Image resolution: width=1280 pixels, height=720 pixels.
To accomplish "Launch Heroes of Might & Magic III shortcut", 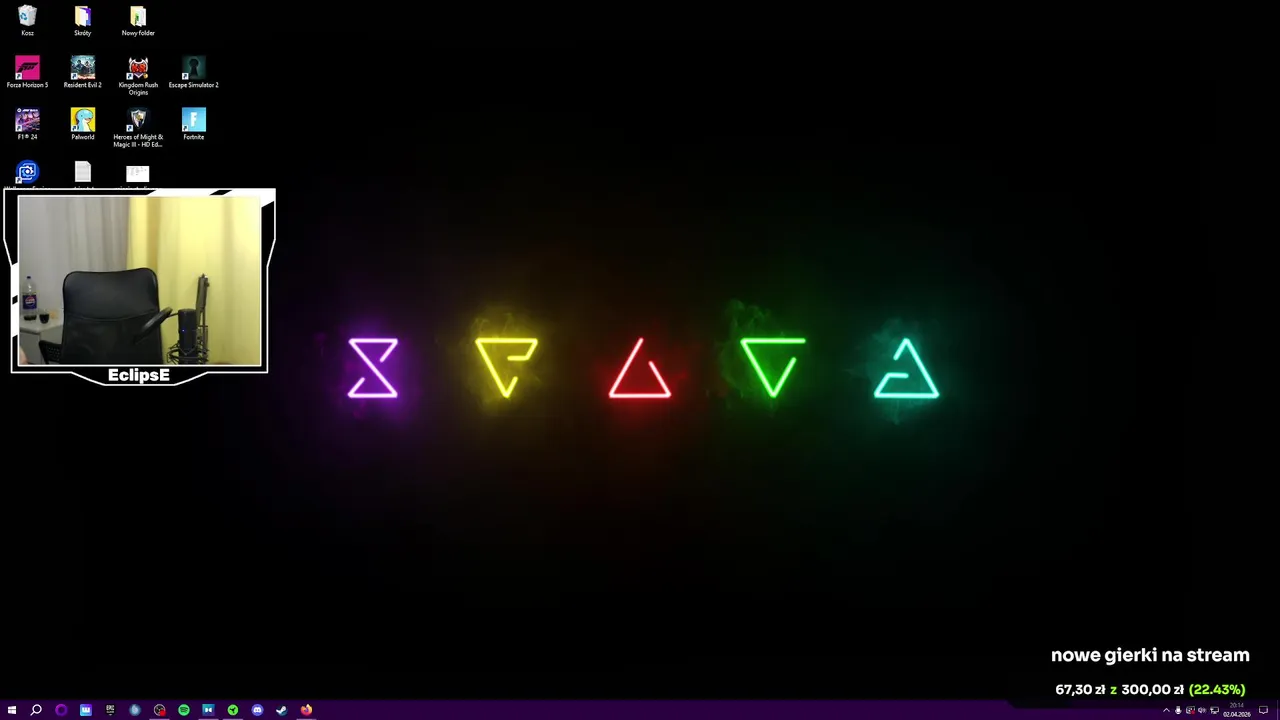I will click(138, 128).
